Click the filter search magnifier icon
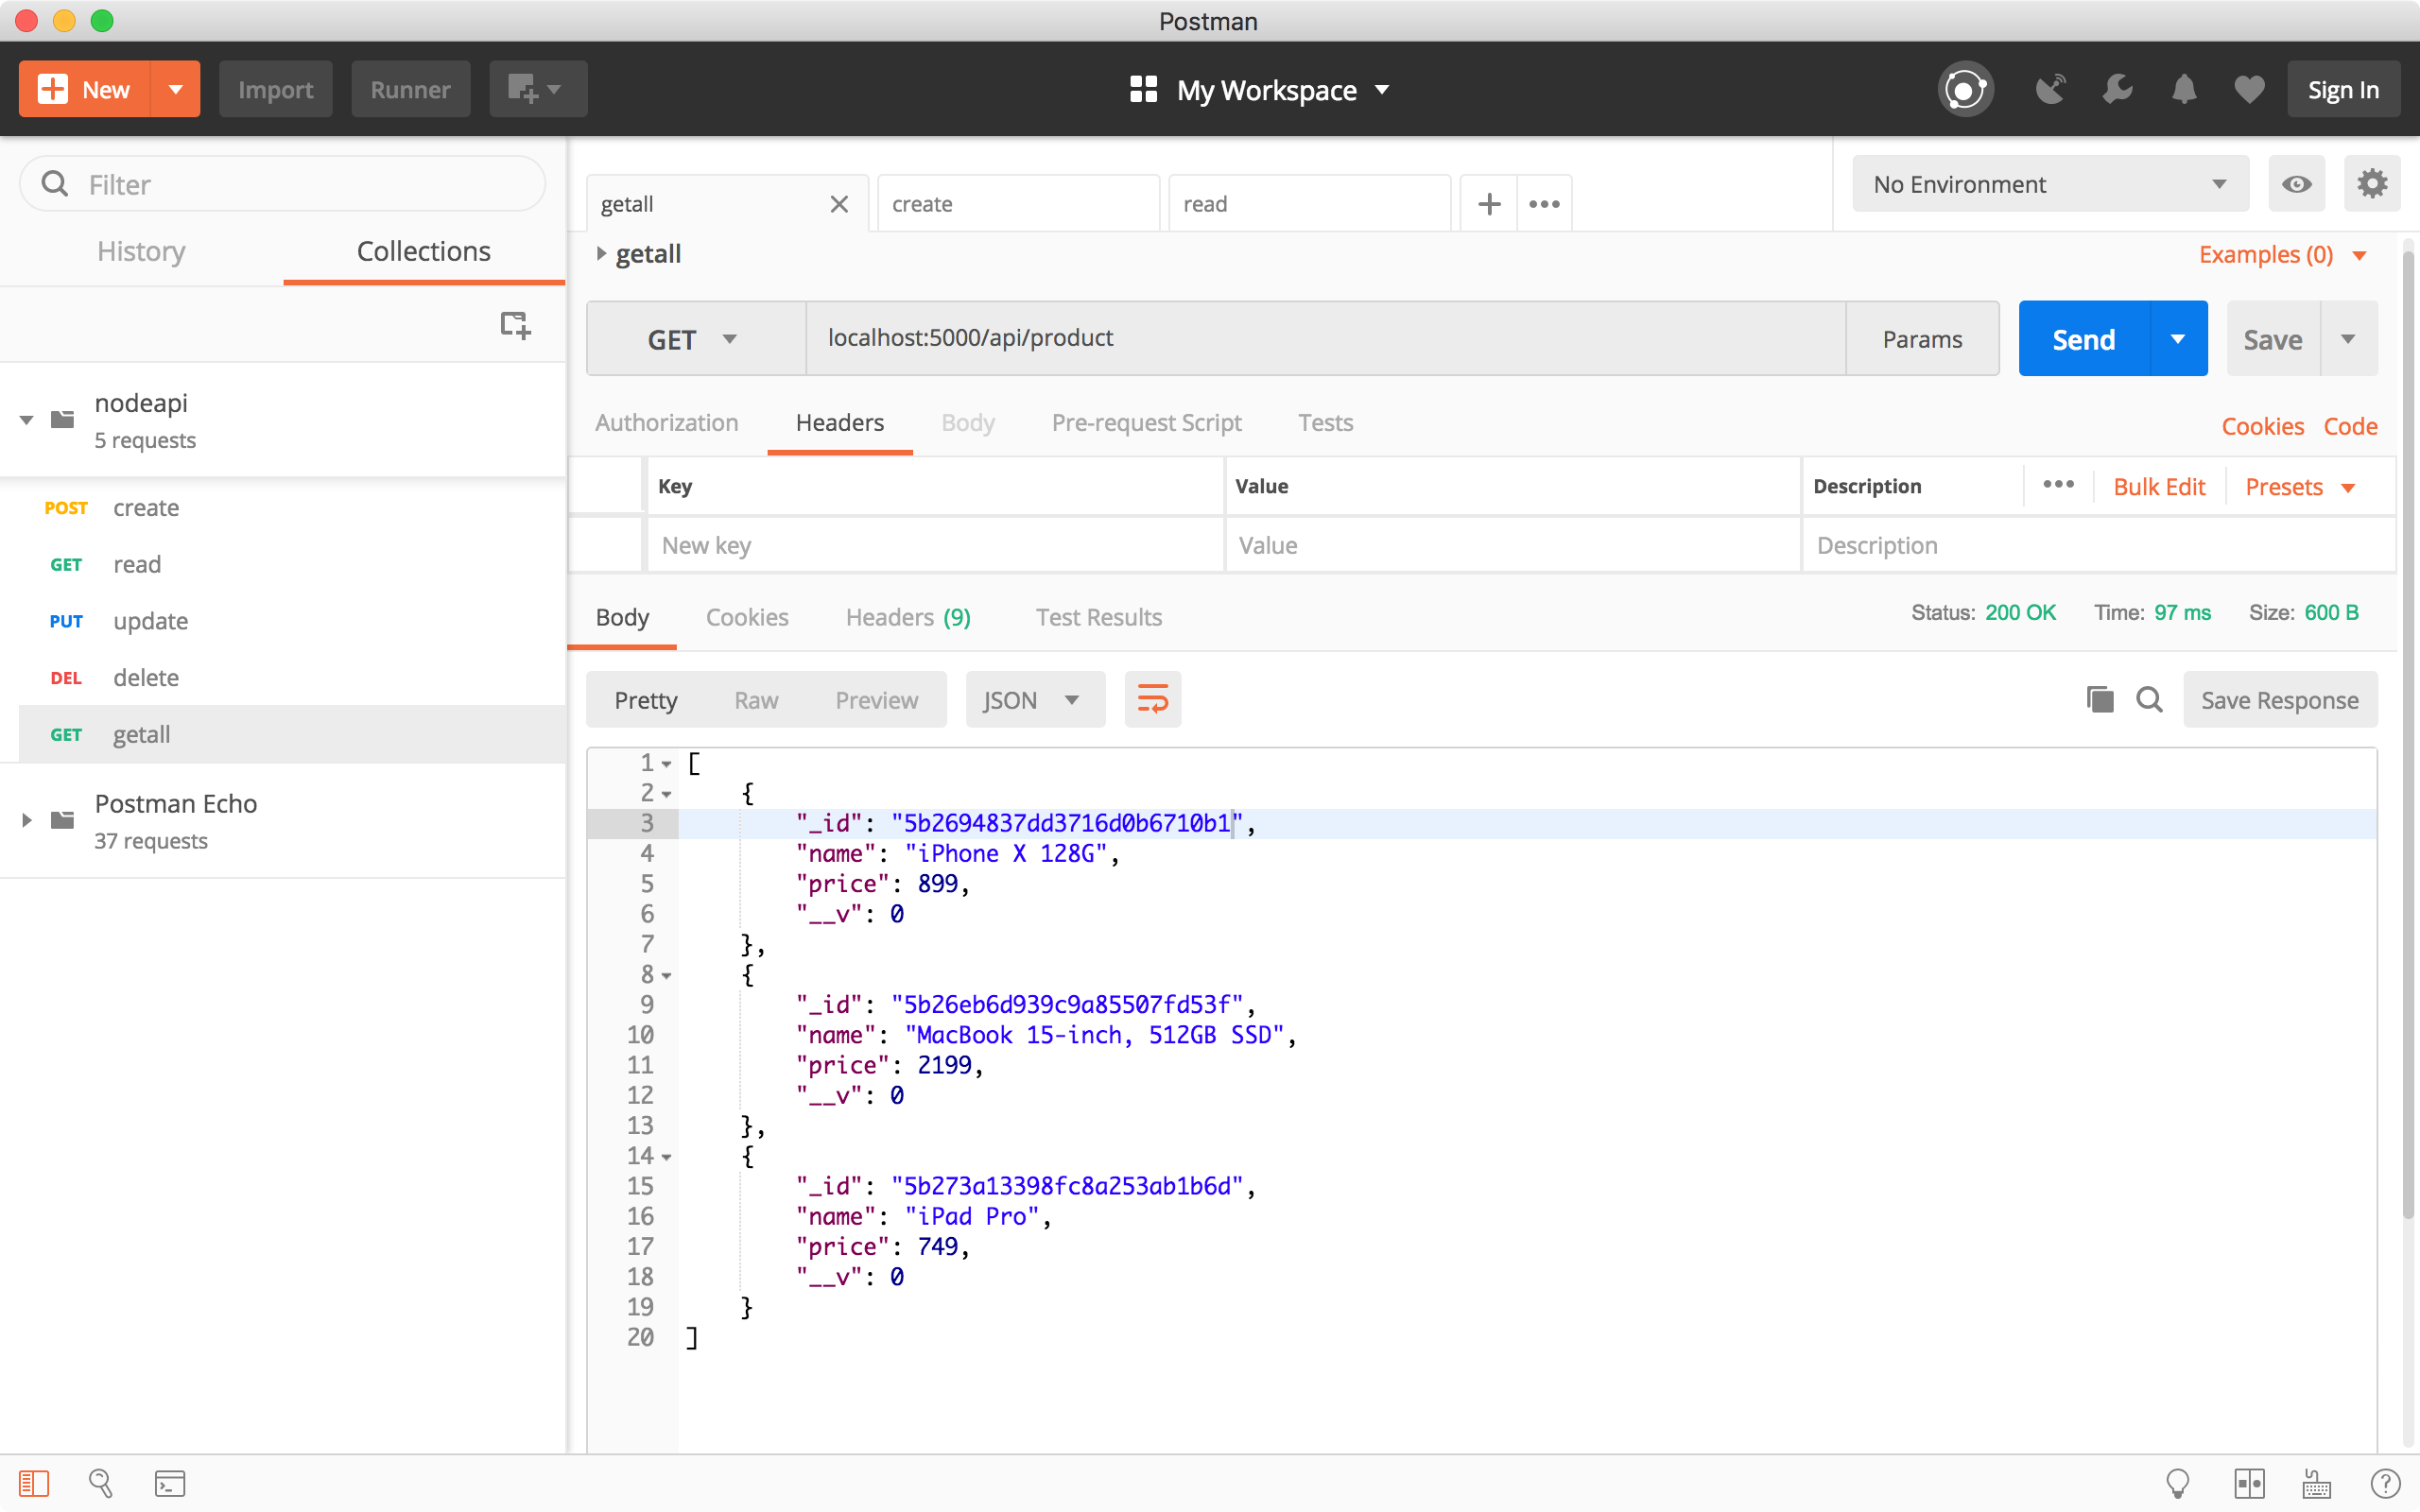 pos(54,184)
